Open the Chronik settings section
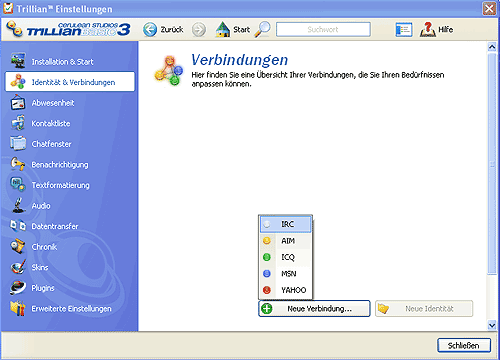500x360 pixels. pyautogui.click(x=70, y=247)
